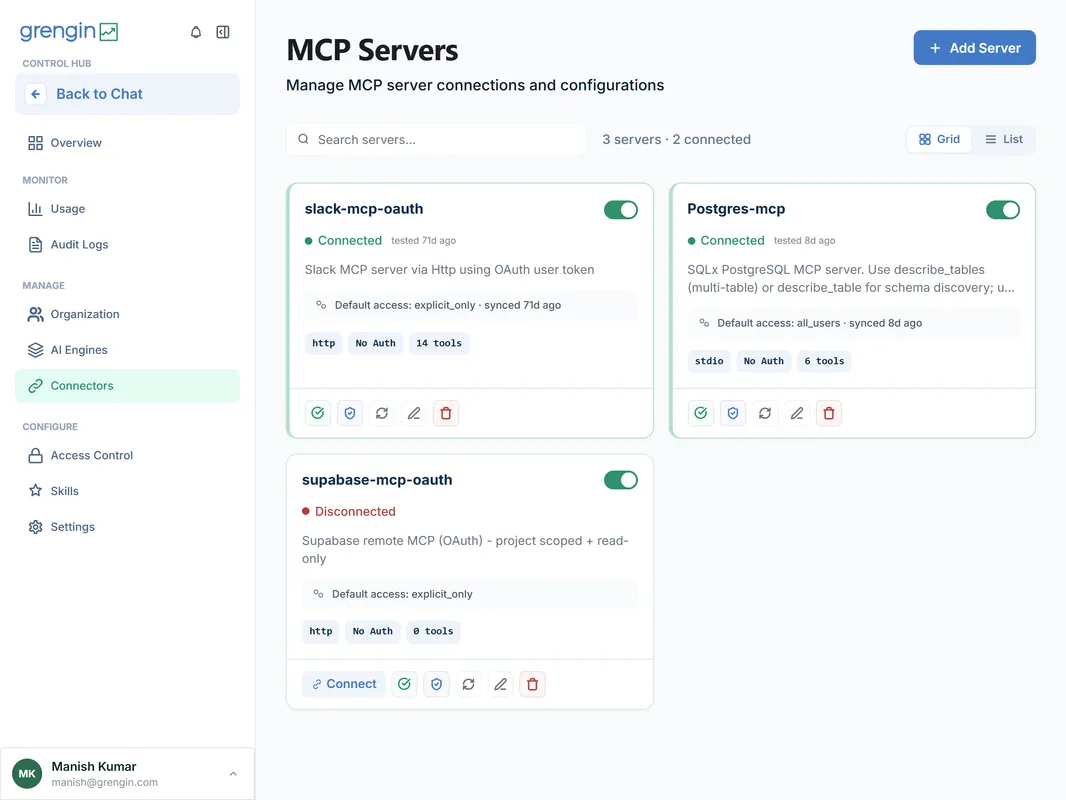Sync tools for slack-mcp-oauth
The height and width of the screenshot is (800, 1066).
tap(381, 413)
